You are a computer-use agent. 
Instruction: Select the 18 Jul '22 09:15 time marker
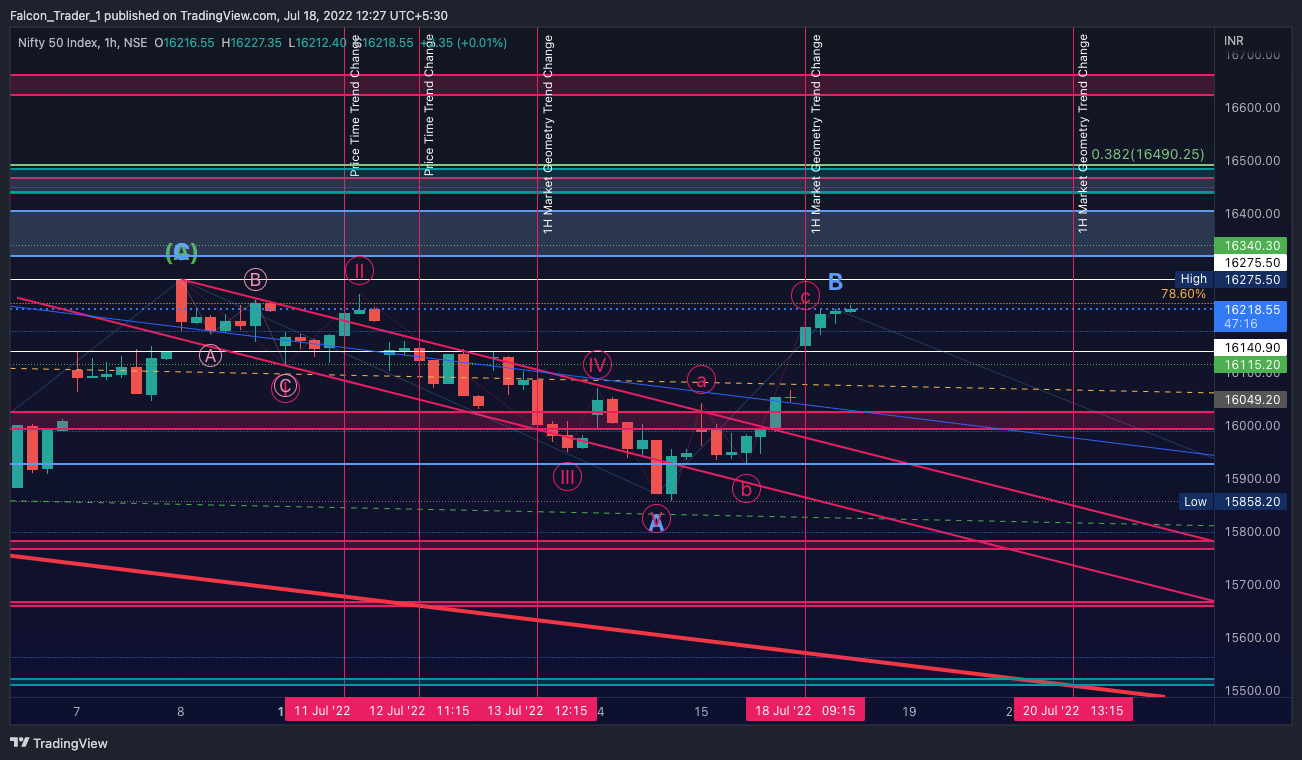(805, 711)
